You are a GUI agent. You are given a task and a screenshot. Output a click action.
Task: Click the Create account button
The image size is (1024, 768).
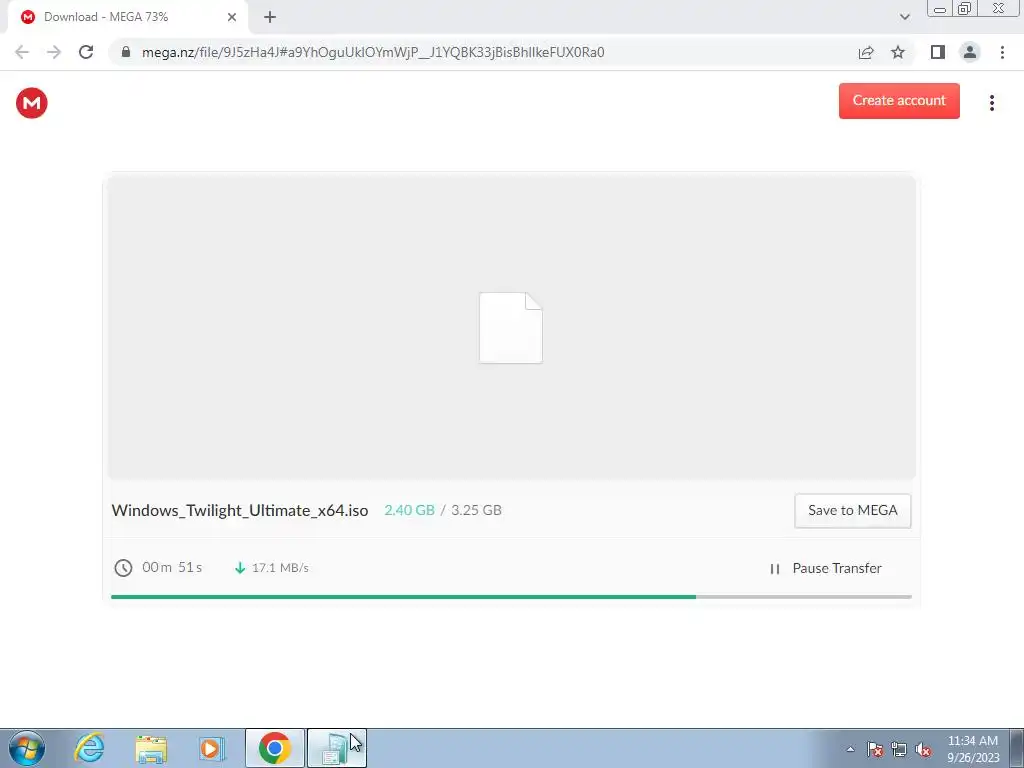pyautogui.click(x=899, y=101)
